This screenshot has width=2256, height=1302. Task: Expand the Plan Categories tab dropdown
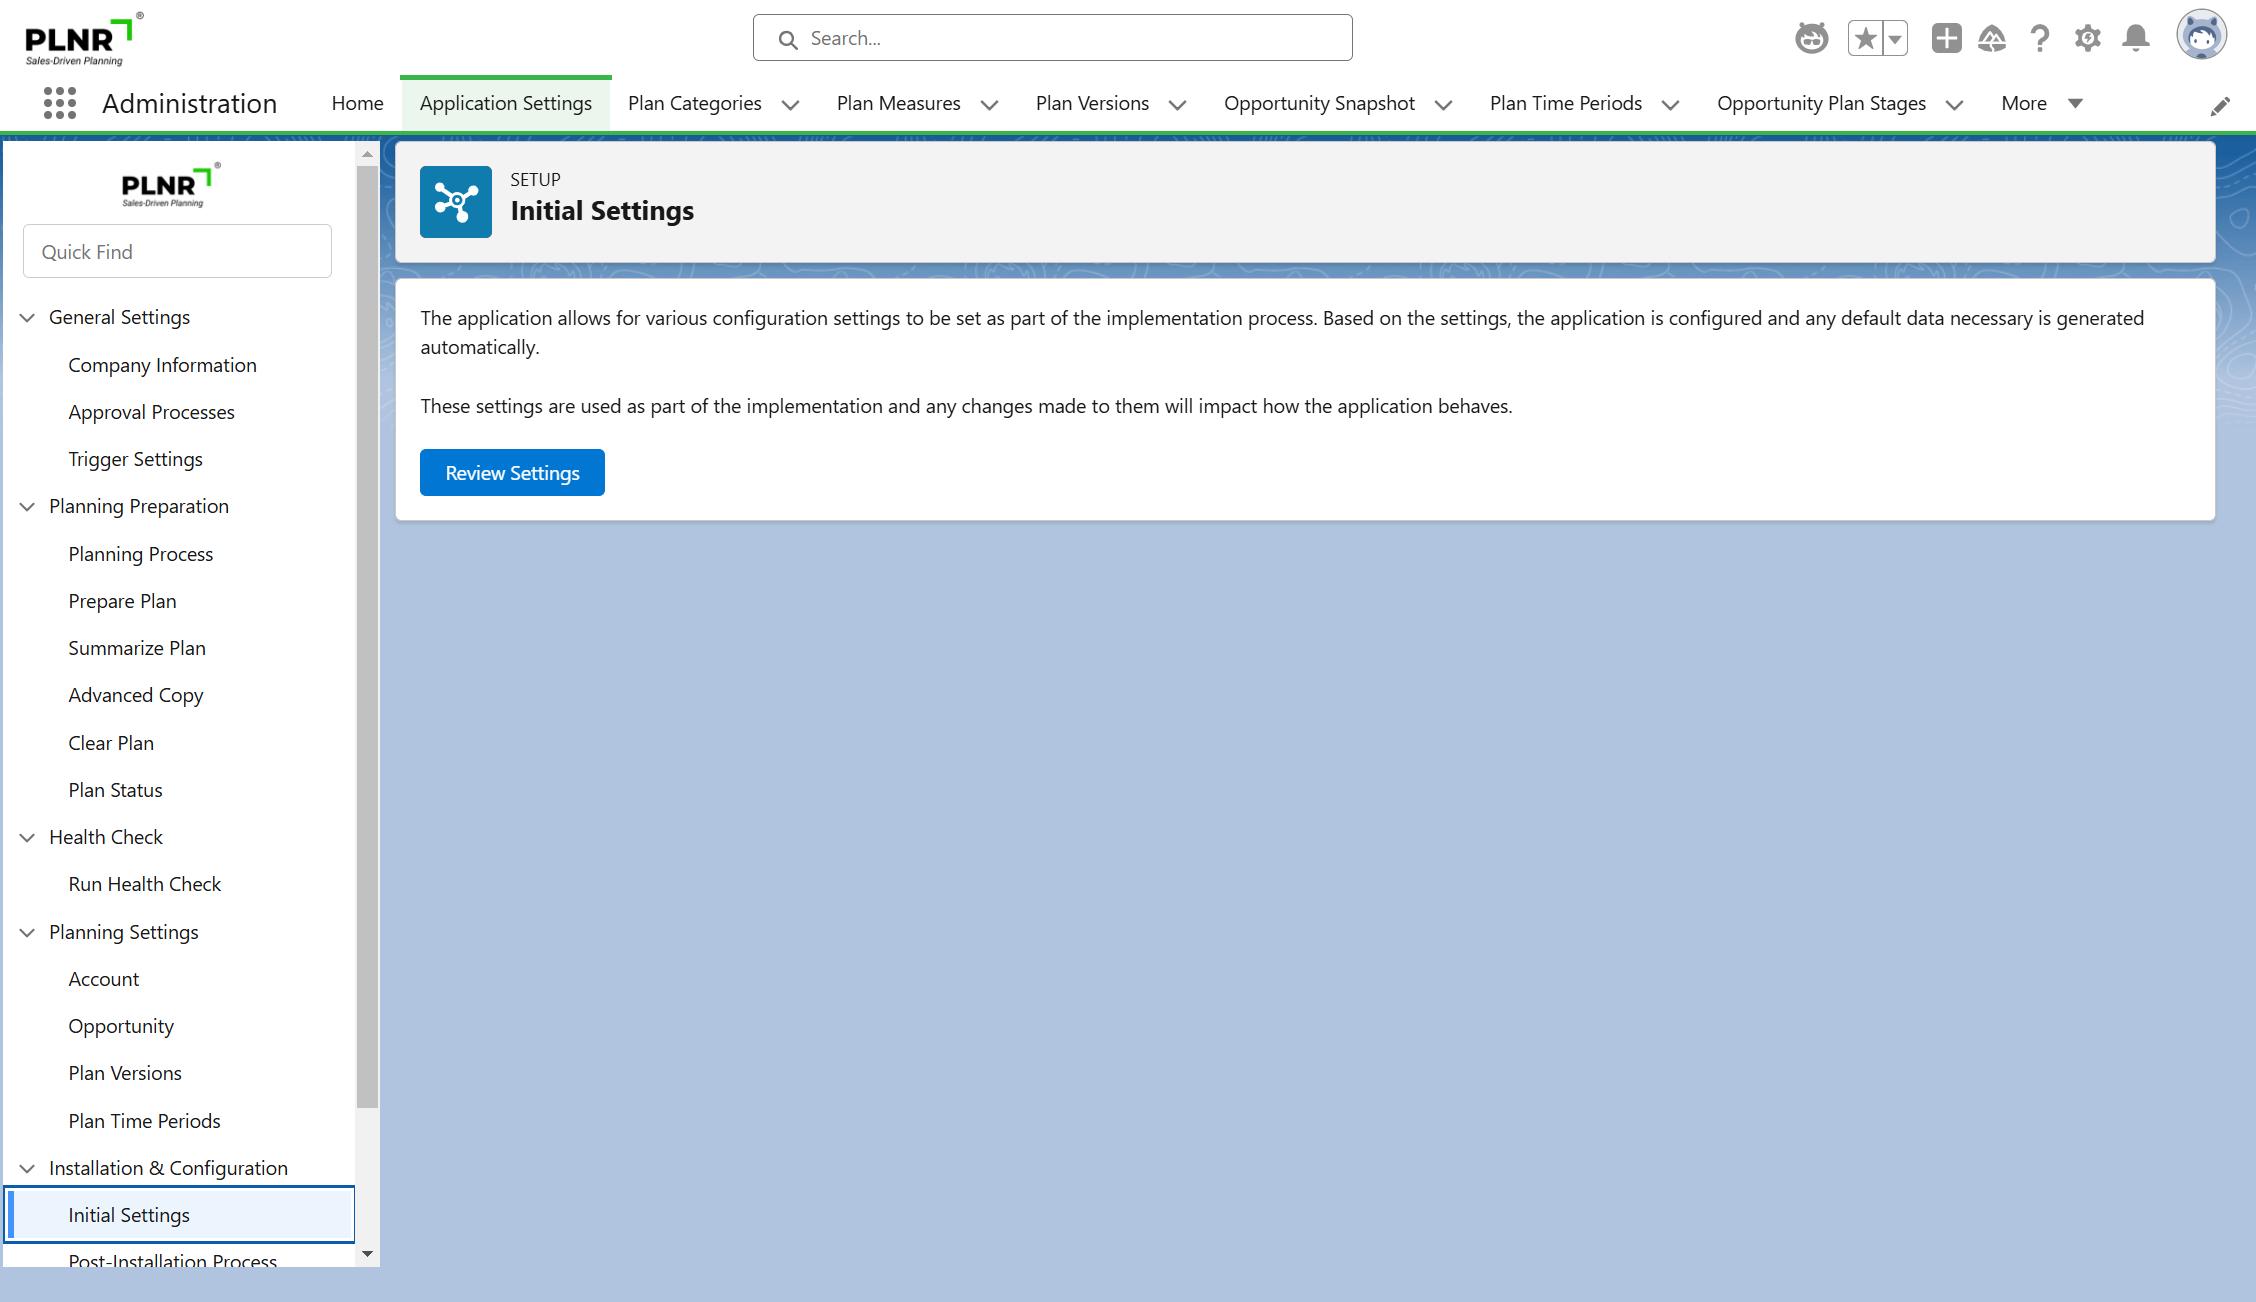tap(790, 104)
